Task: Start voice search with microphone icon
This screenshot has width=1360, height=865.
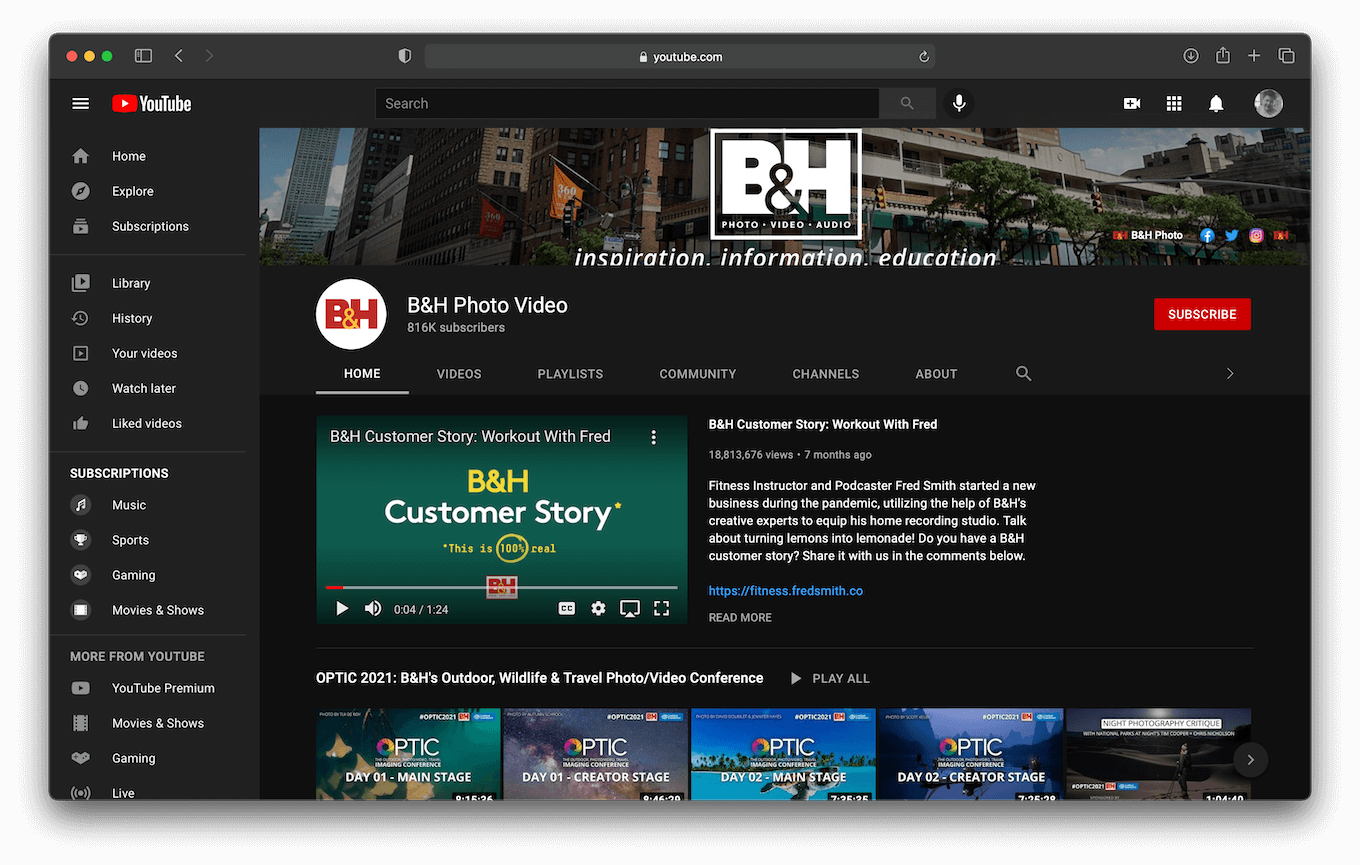Action: click(x=958, y=103)
